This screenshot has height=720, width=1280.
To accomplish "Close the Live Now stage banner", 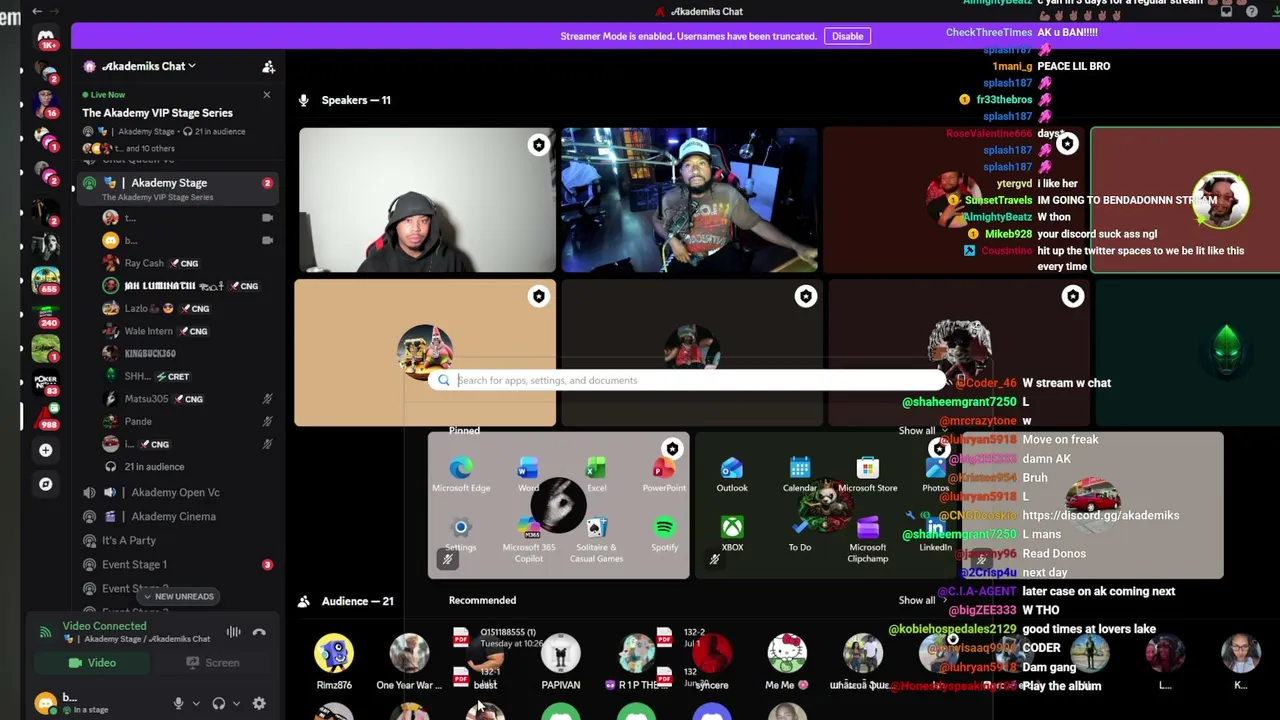I will tap(267, 95).
